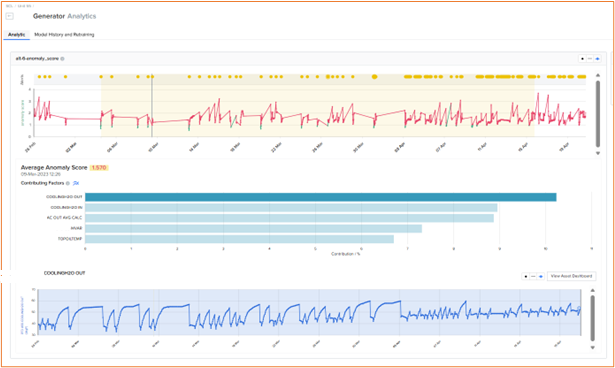Click the breadcrumb path above Generator Analytics
Image resolution: width=615 pixels, height=368 pixels.
point(20,6)
